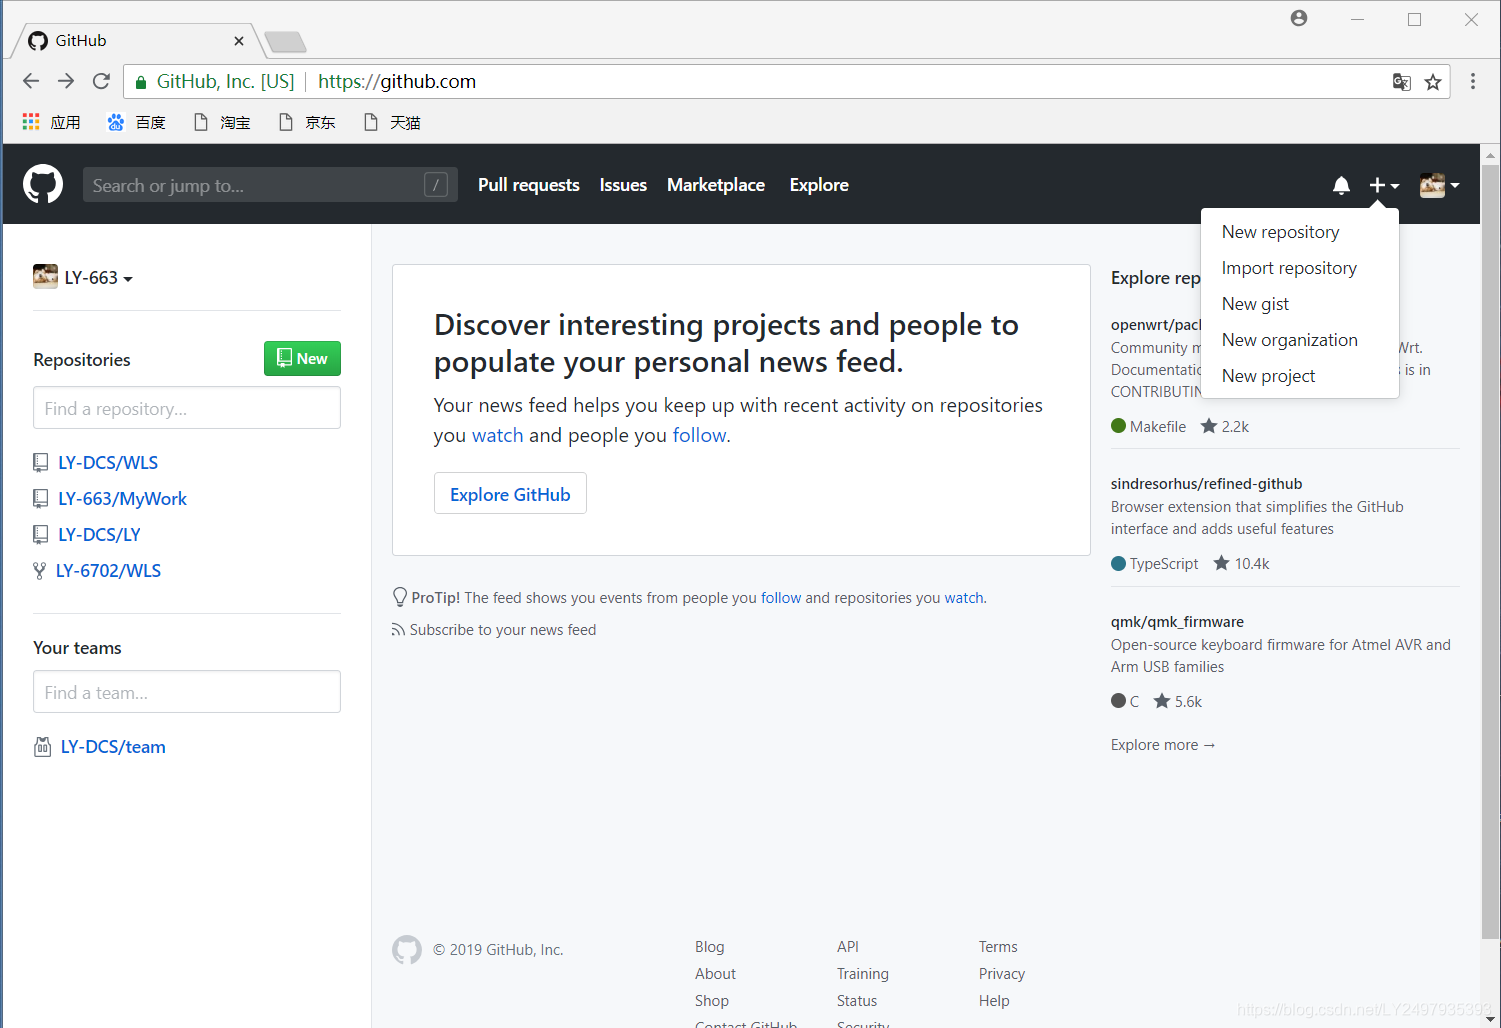The image size is (1501, 1028).
Task: Click the Explore GitHub button
Action: coord(510,494)
